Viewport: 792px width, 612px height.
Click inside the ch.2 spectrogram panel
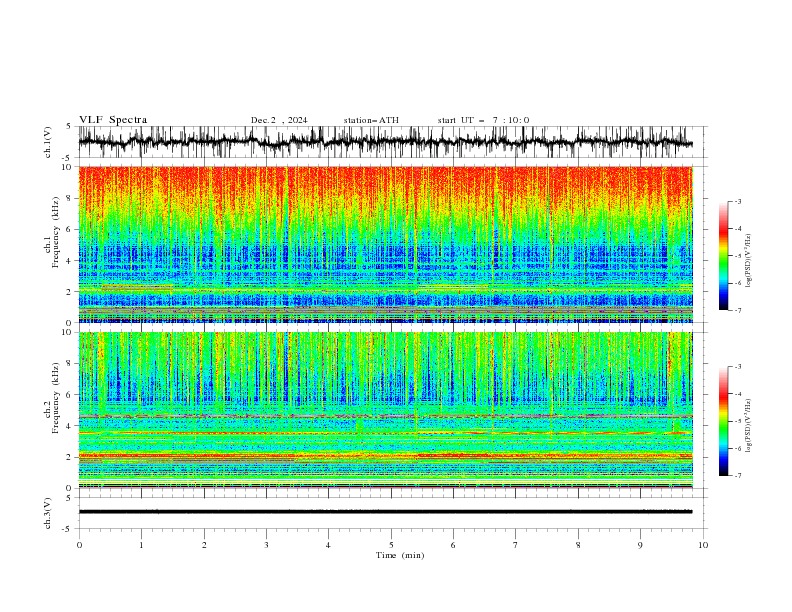point(386,410)
